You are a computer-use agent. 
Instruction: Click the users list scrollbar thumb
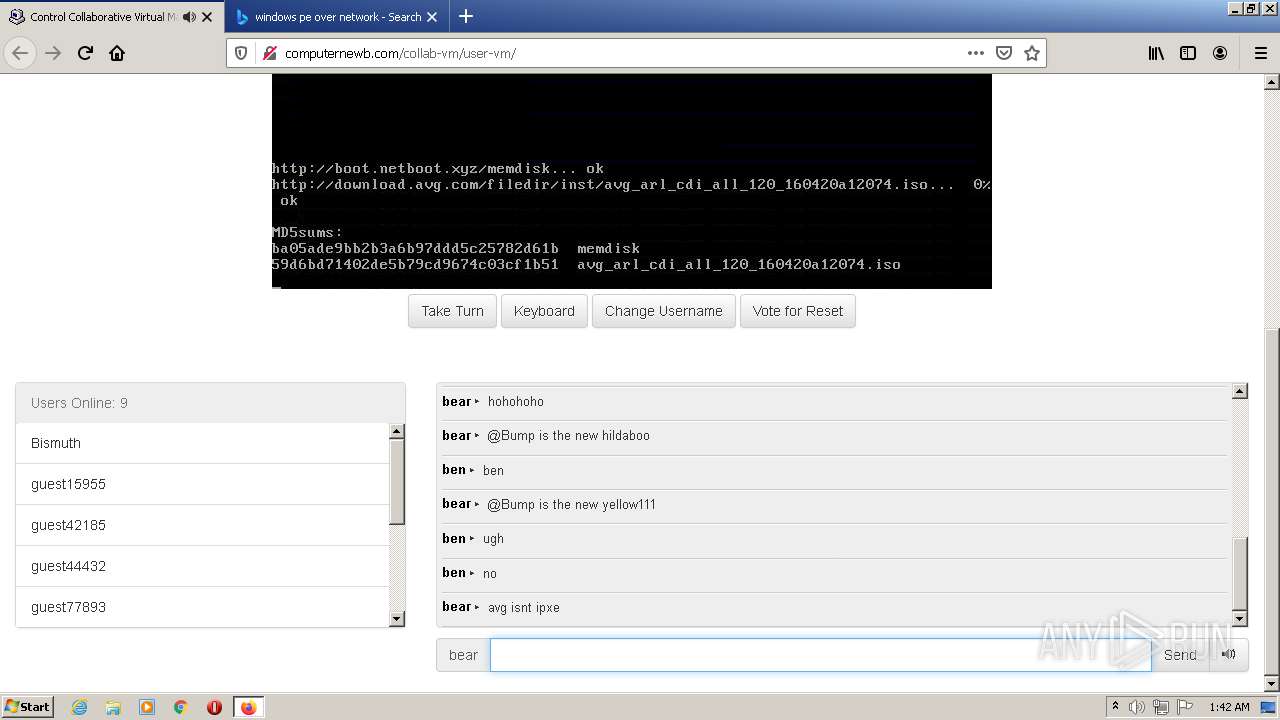pos(396,481)
